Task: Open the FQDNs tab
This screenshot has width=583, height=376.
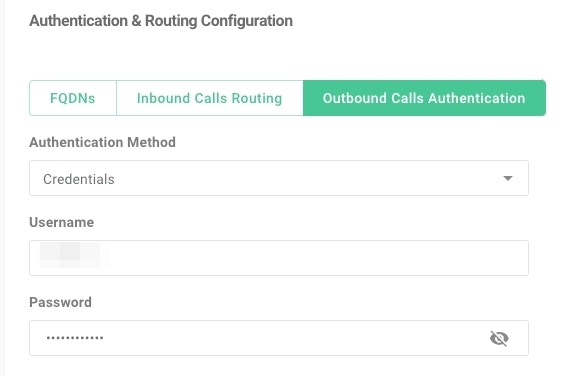Action: (73, 98)
